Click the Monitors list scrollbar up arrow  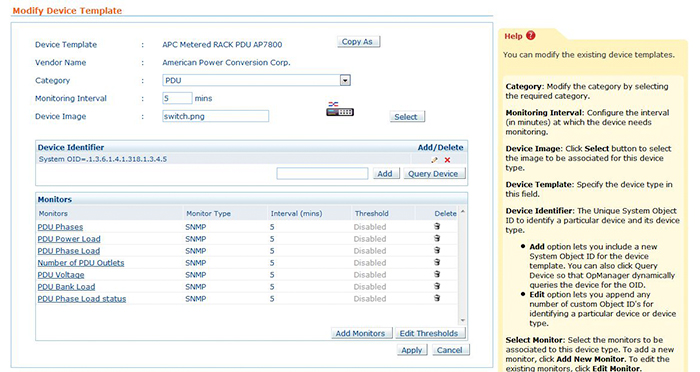pos(462,212)
